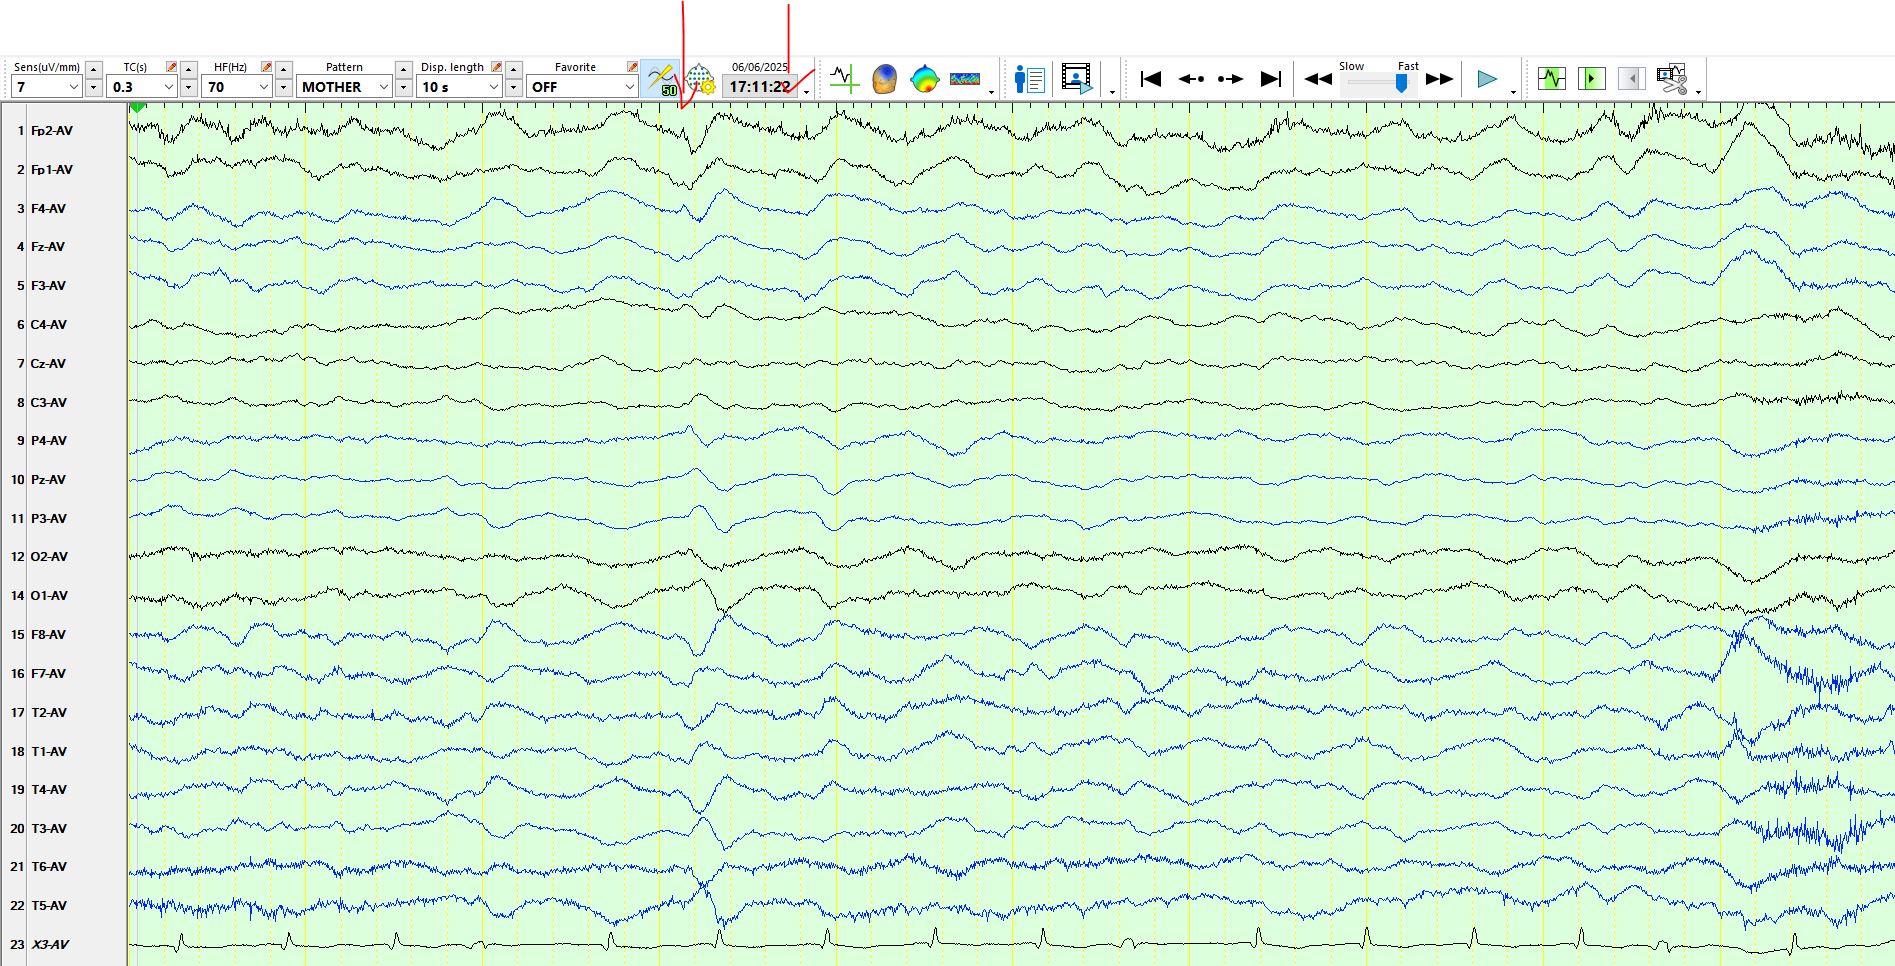Jump to the end of the recording
Viewport: 1895px width, 966px height.
1270,79
